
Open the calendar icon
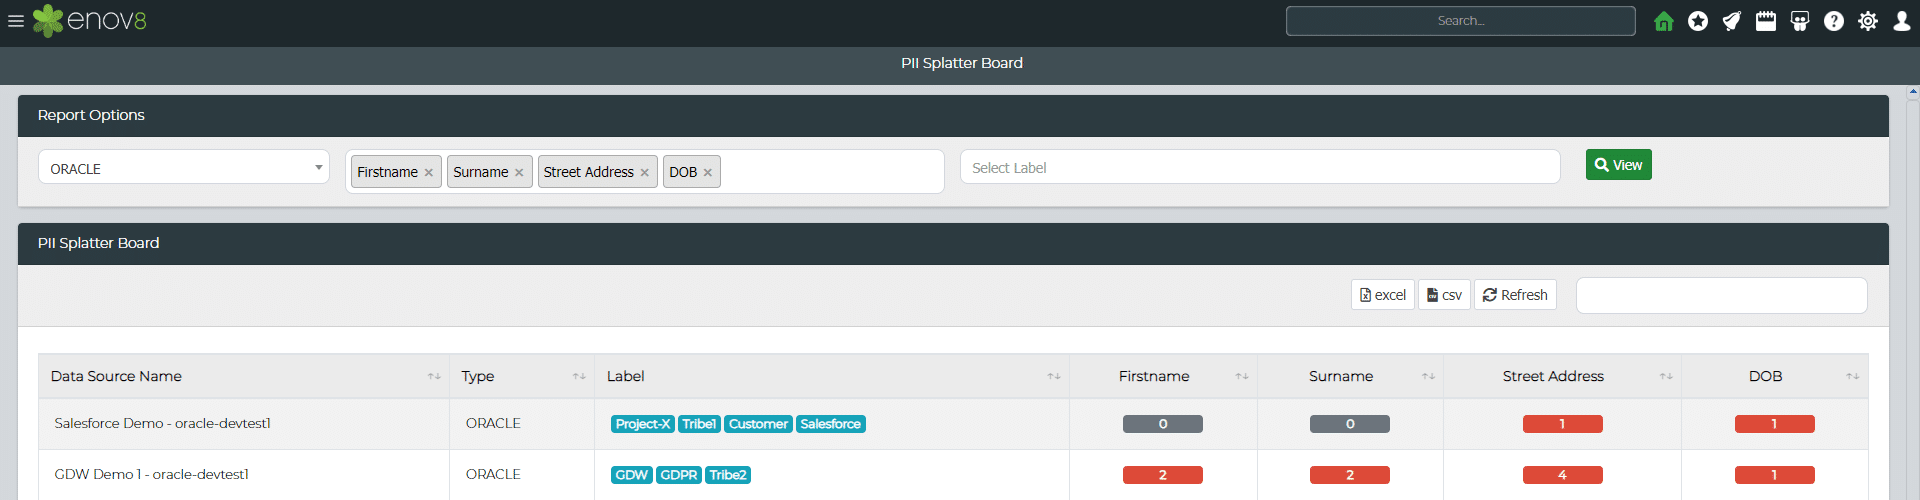tap(1766, 21)
